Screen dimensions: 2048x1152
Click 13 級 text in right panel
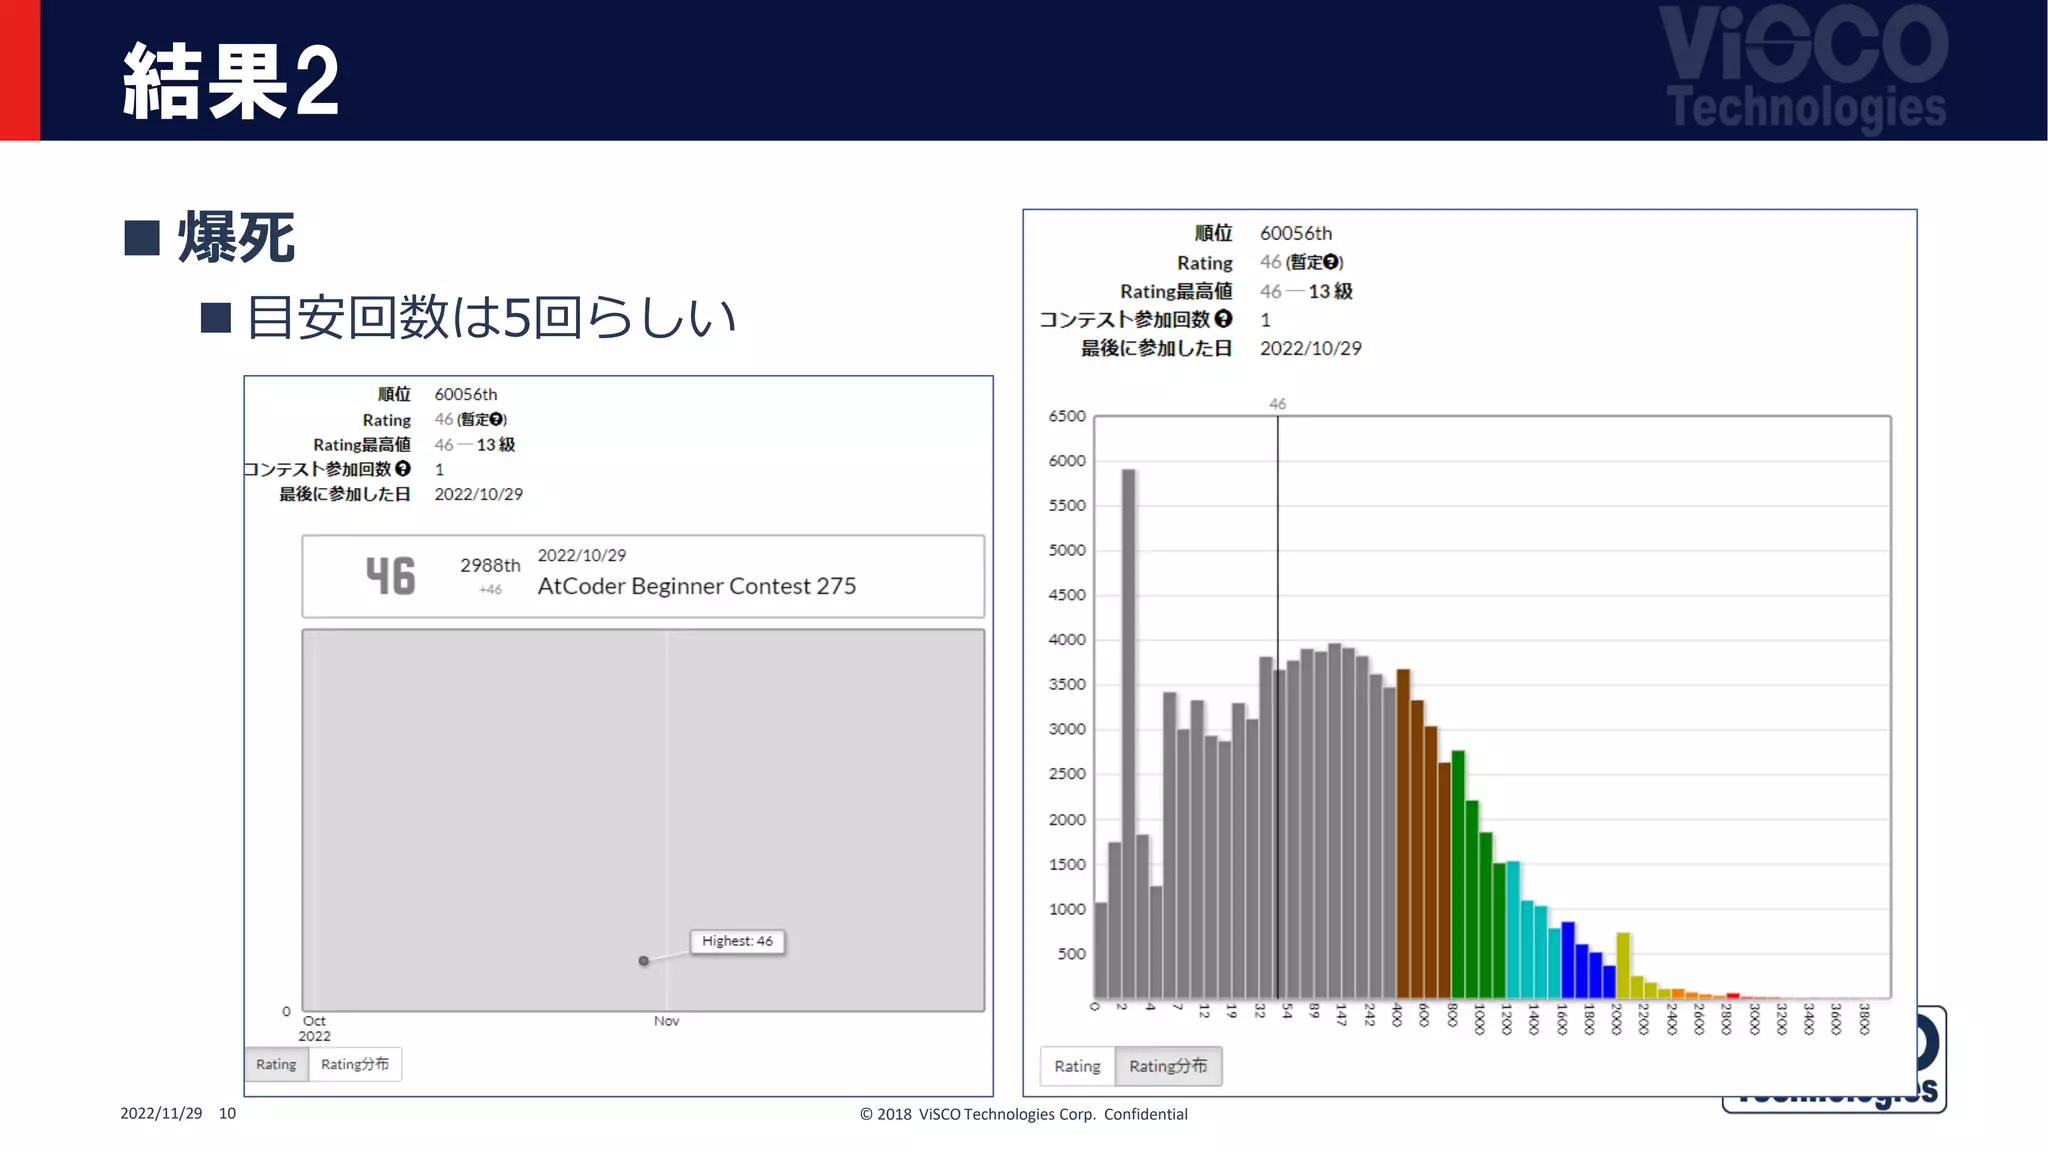click(1330, 291)
